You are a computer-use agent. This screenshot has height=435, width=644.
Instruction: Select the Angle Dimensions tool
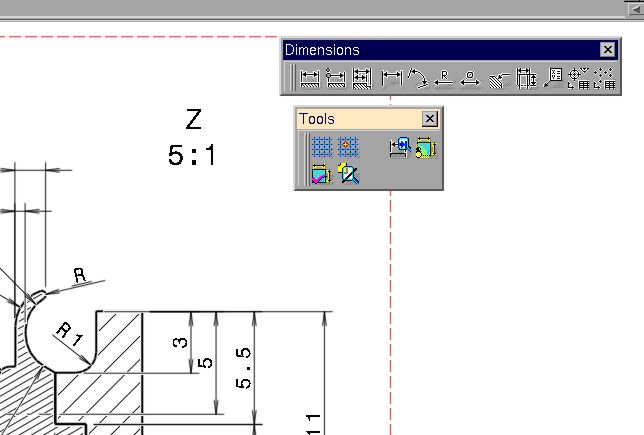(418, 78)
